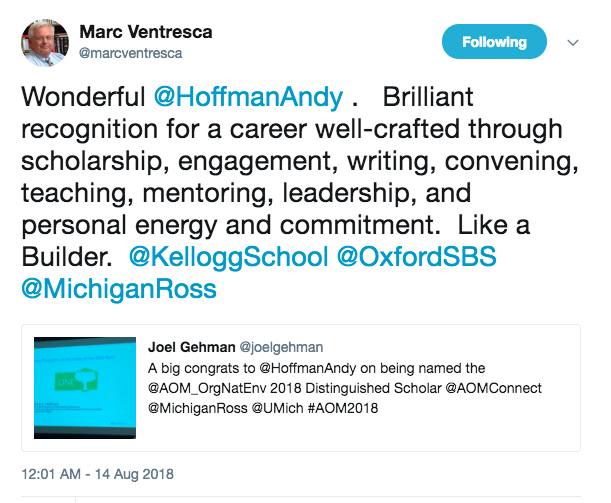
Task: Click the 12:01 AM - 14 Aug 2018 timestamp
Action: (97, 474)
